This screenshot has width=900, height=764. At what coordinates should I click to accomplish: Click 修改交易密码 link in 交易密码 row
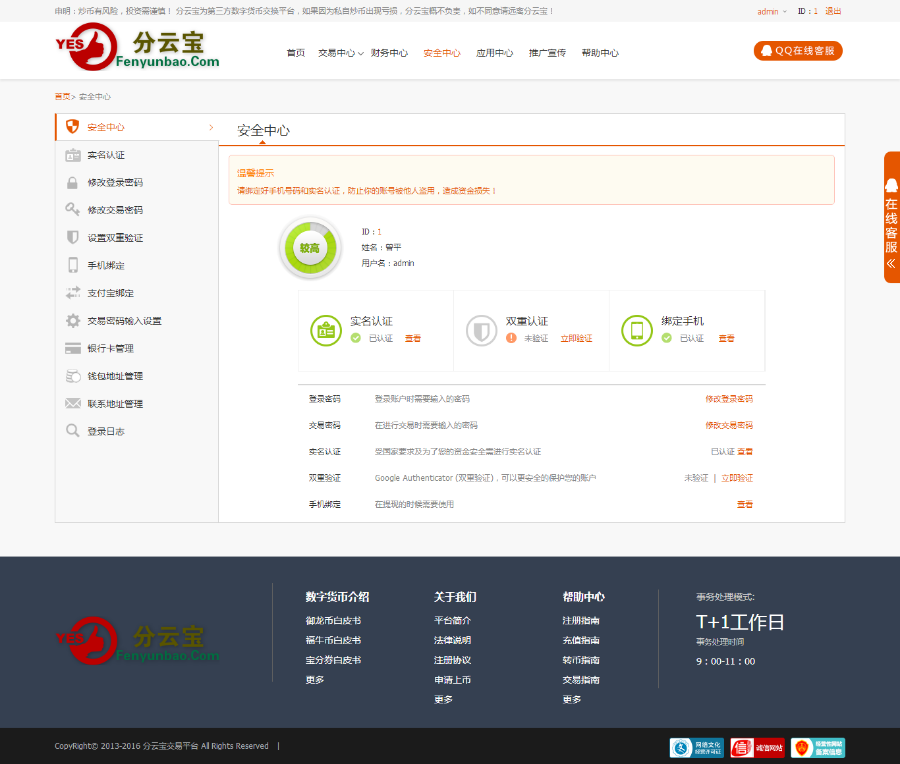coord(729,425)
